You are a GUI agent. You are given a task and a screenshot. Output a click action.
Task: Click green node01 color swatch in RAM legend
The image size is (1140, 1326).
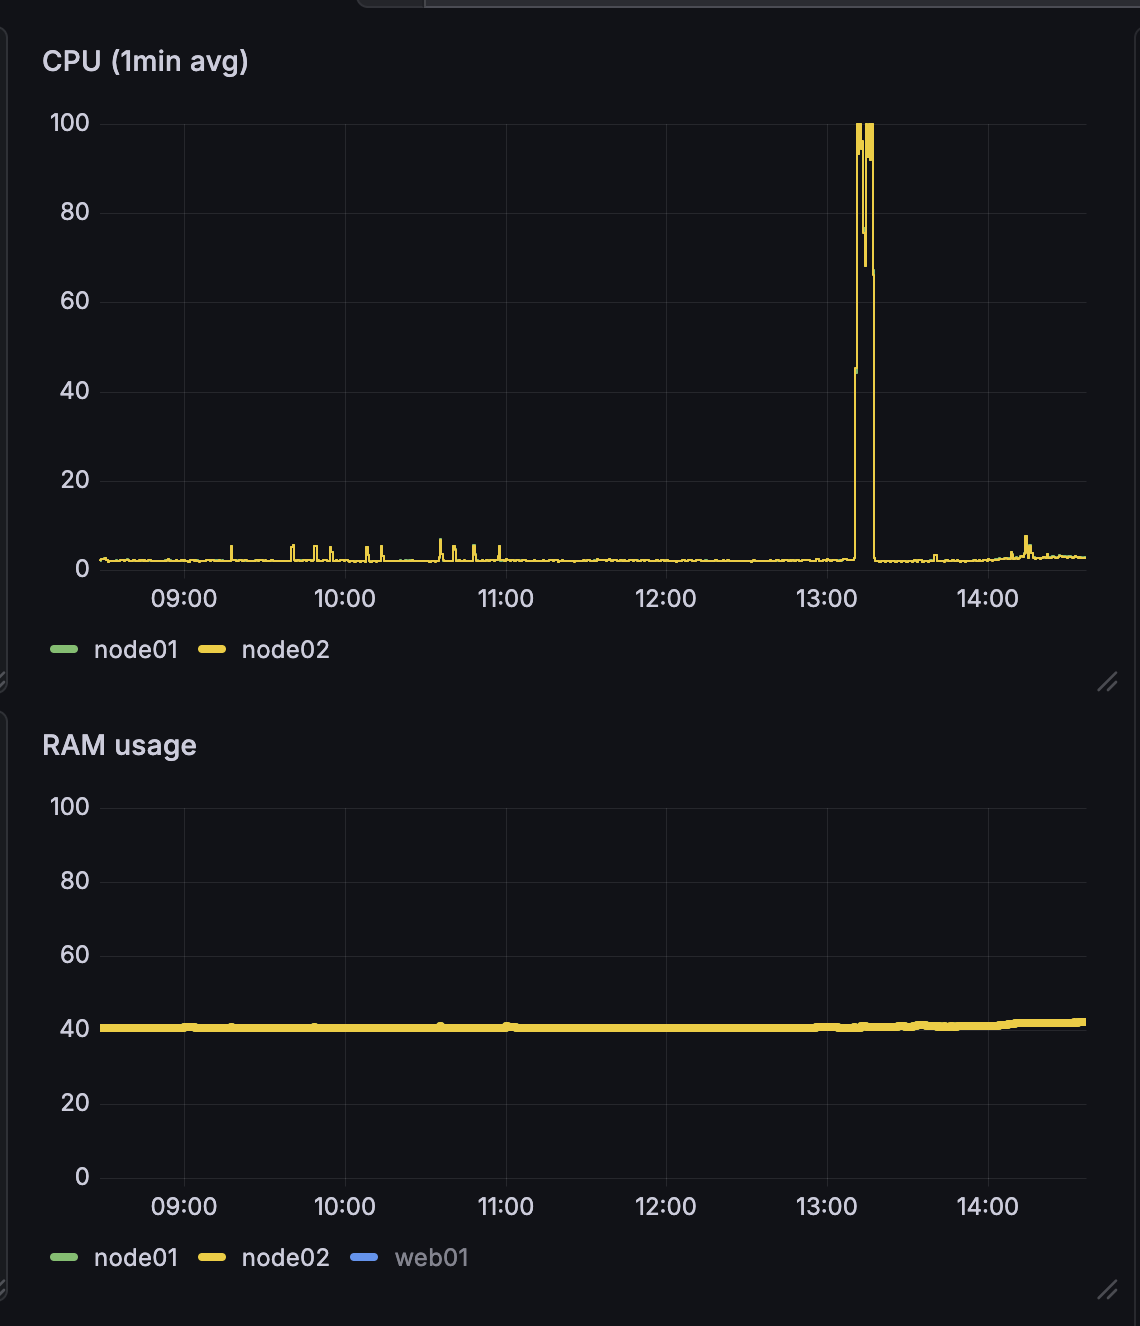point(64,1258)
